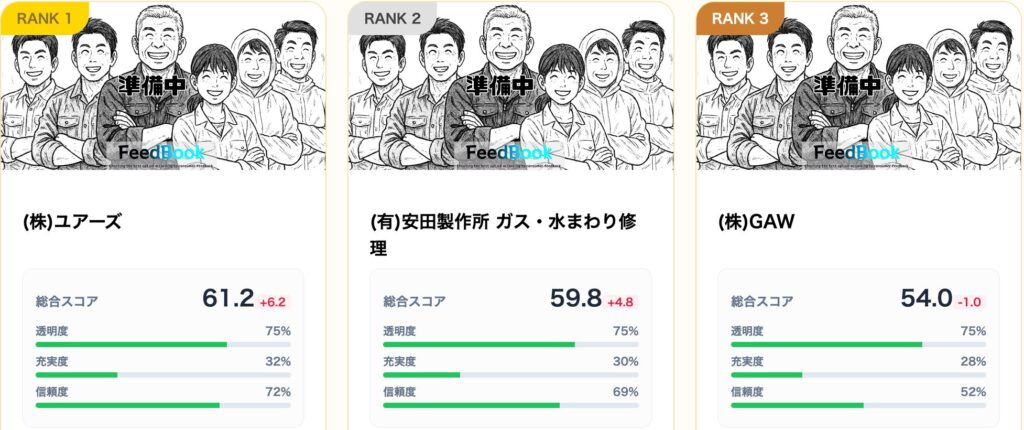The width and height of the screenshot is (1024, 430).
Task: Click the RANK 2 badge
Action: pyautogui.click(x=393, y=17)
